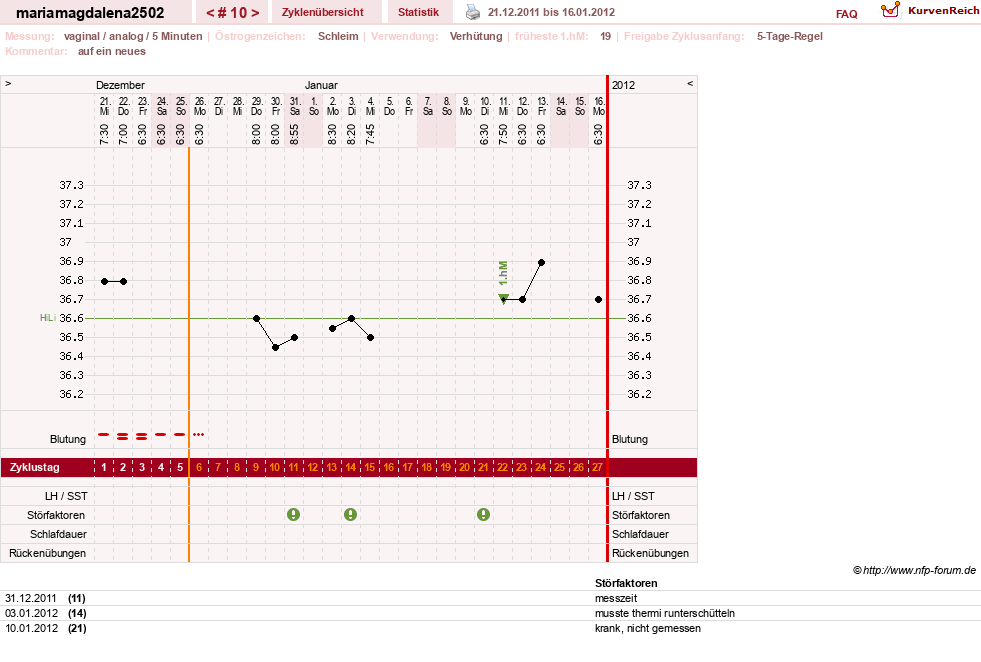Click the temperature point on 13. Fr
Screen dimensions: 981x662
pyautogui.click(x=541, y=263)
